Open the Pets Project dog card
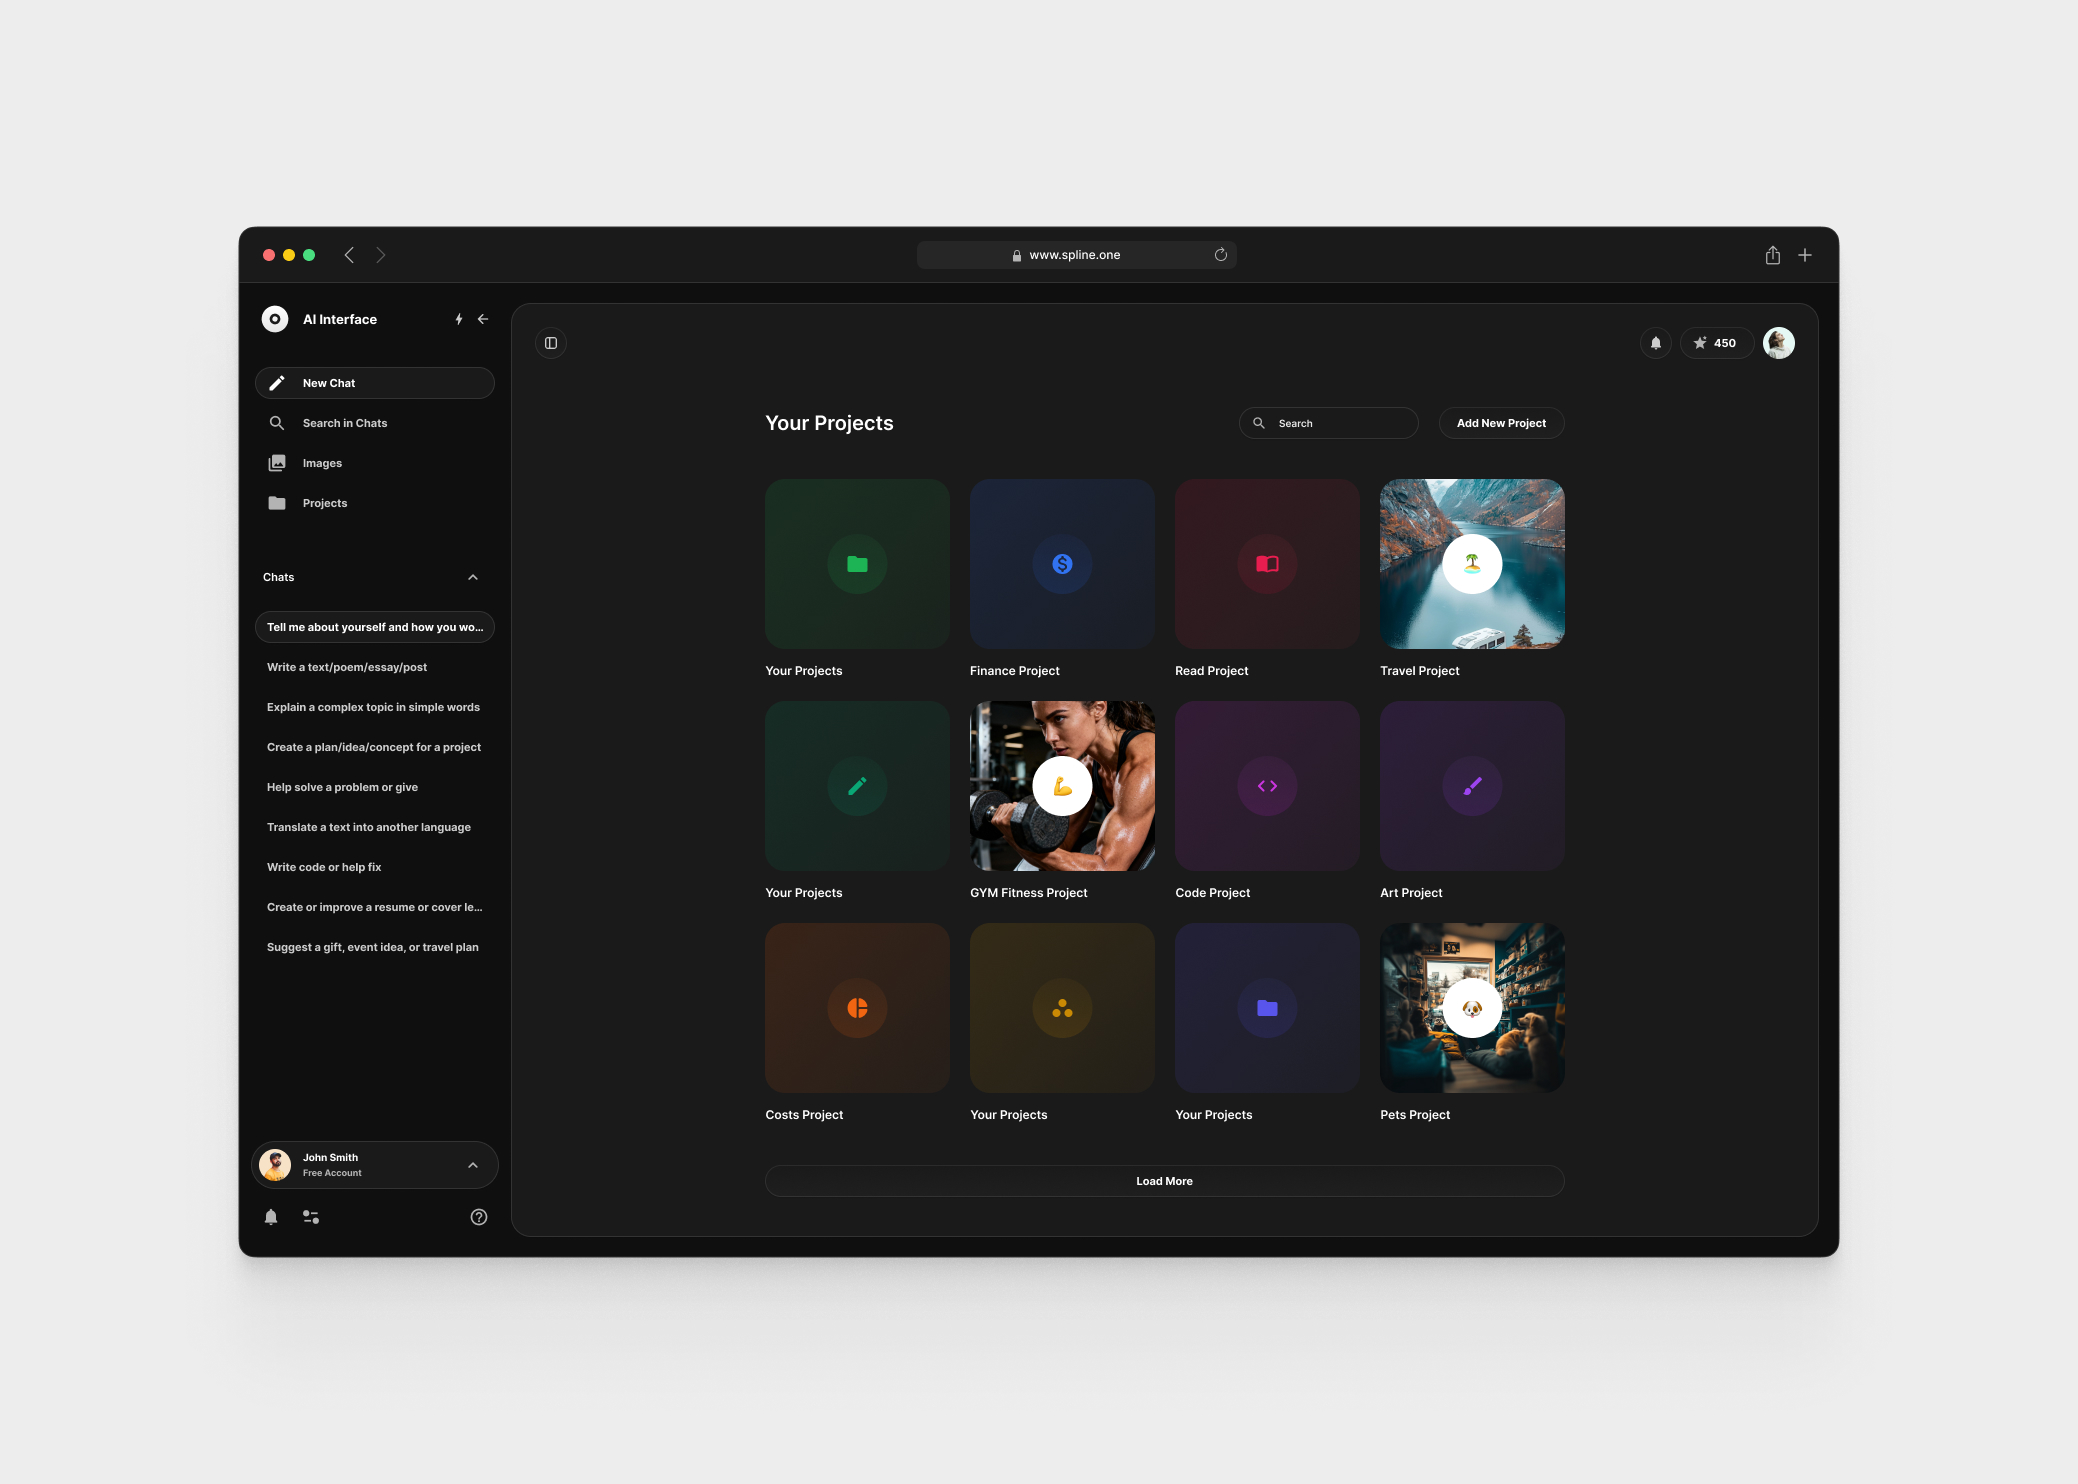The image size is (2078, 1484). [x=1472, y=1008]
